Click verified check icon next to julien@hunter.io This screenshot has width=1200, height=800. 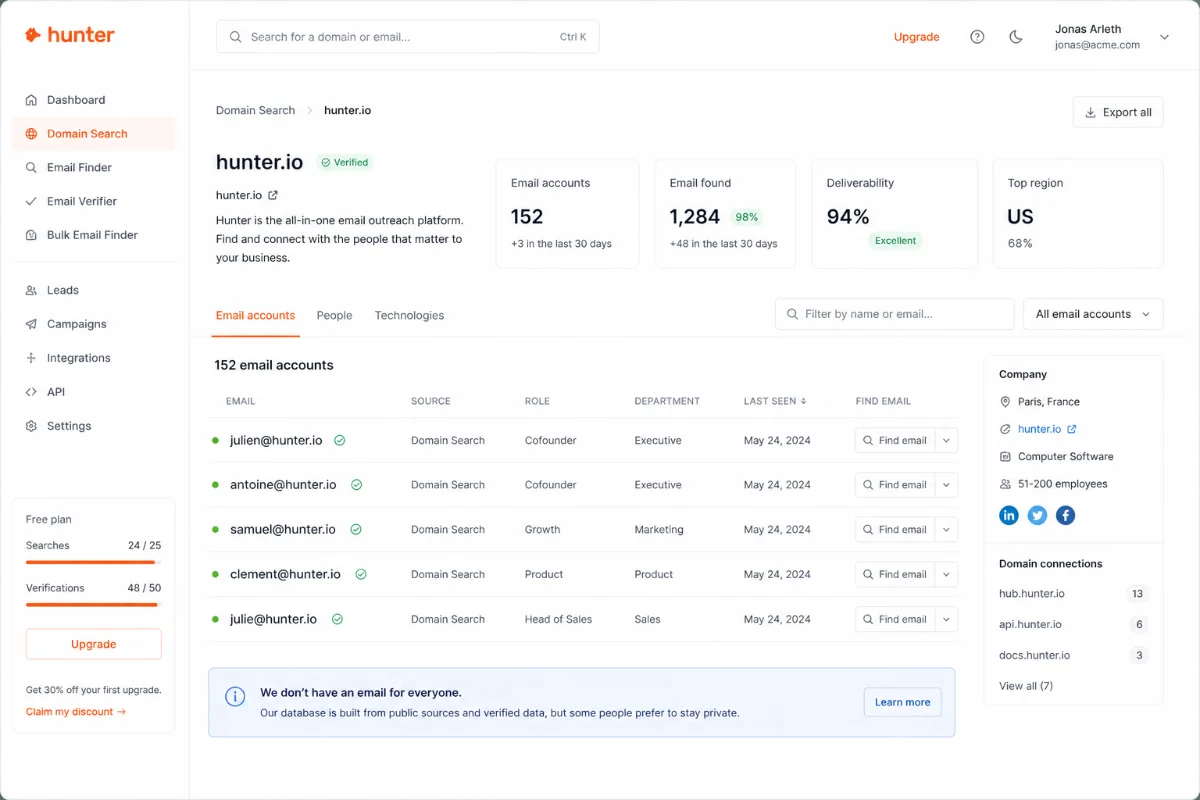[340, 440]
